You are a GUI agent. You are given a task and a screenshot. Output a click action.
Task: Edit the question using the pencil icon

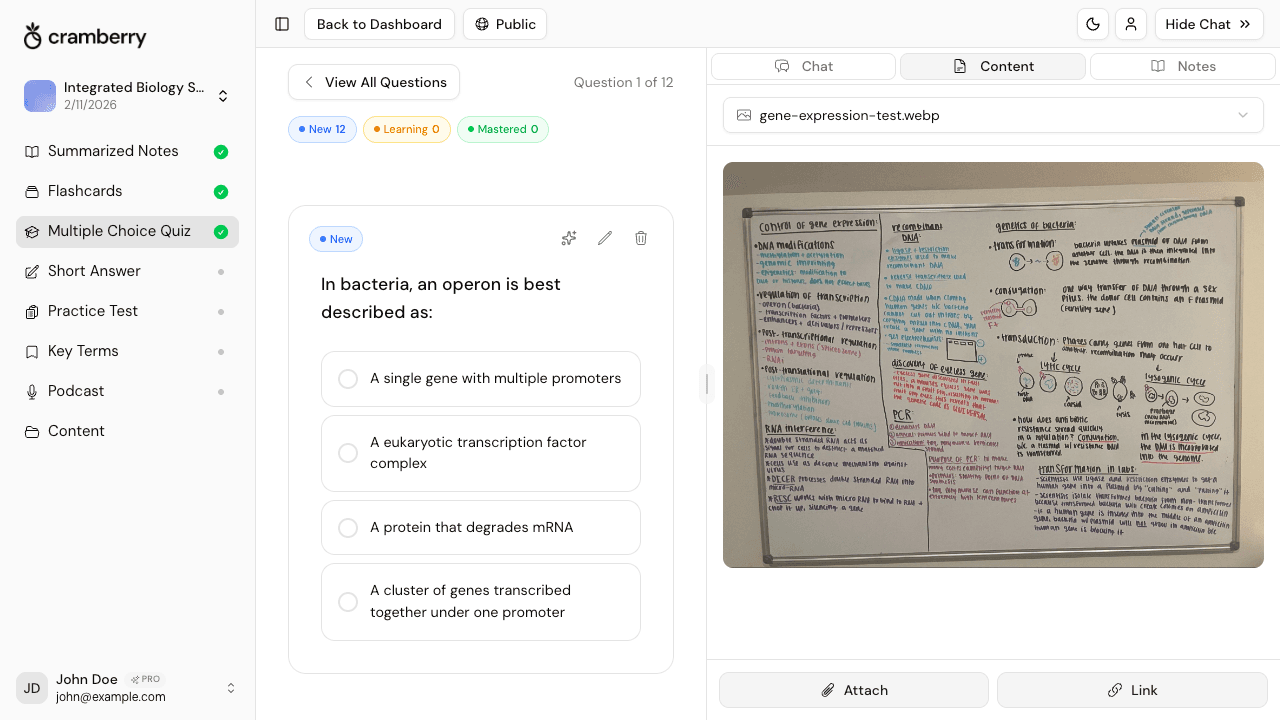click(x=604, y=238)
